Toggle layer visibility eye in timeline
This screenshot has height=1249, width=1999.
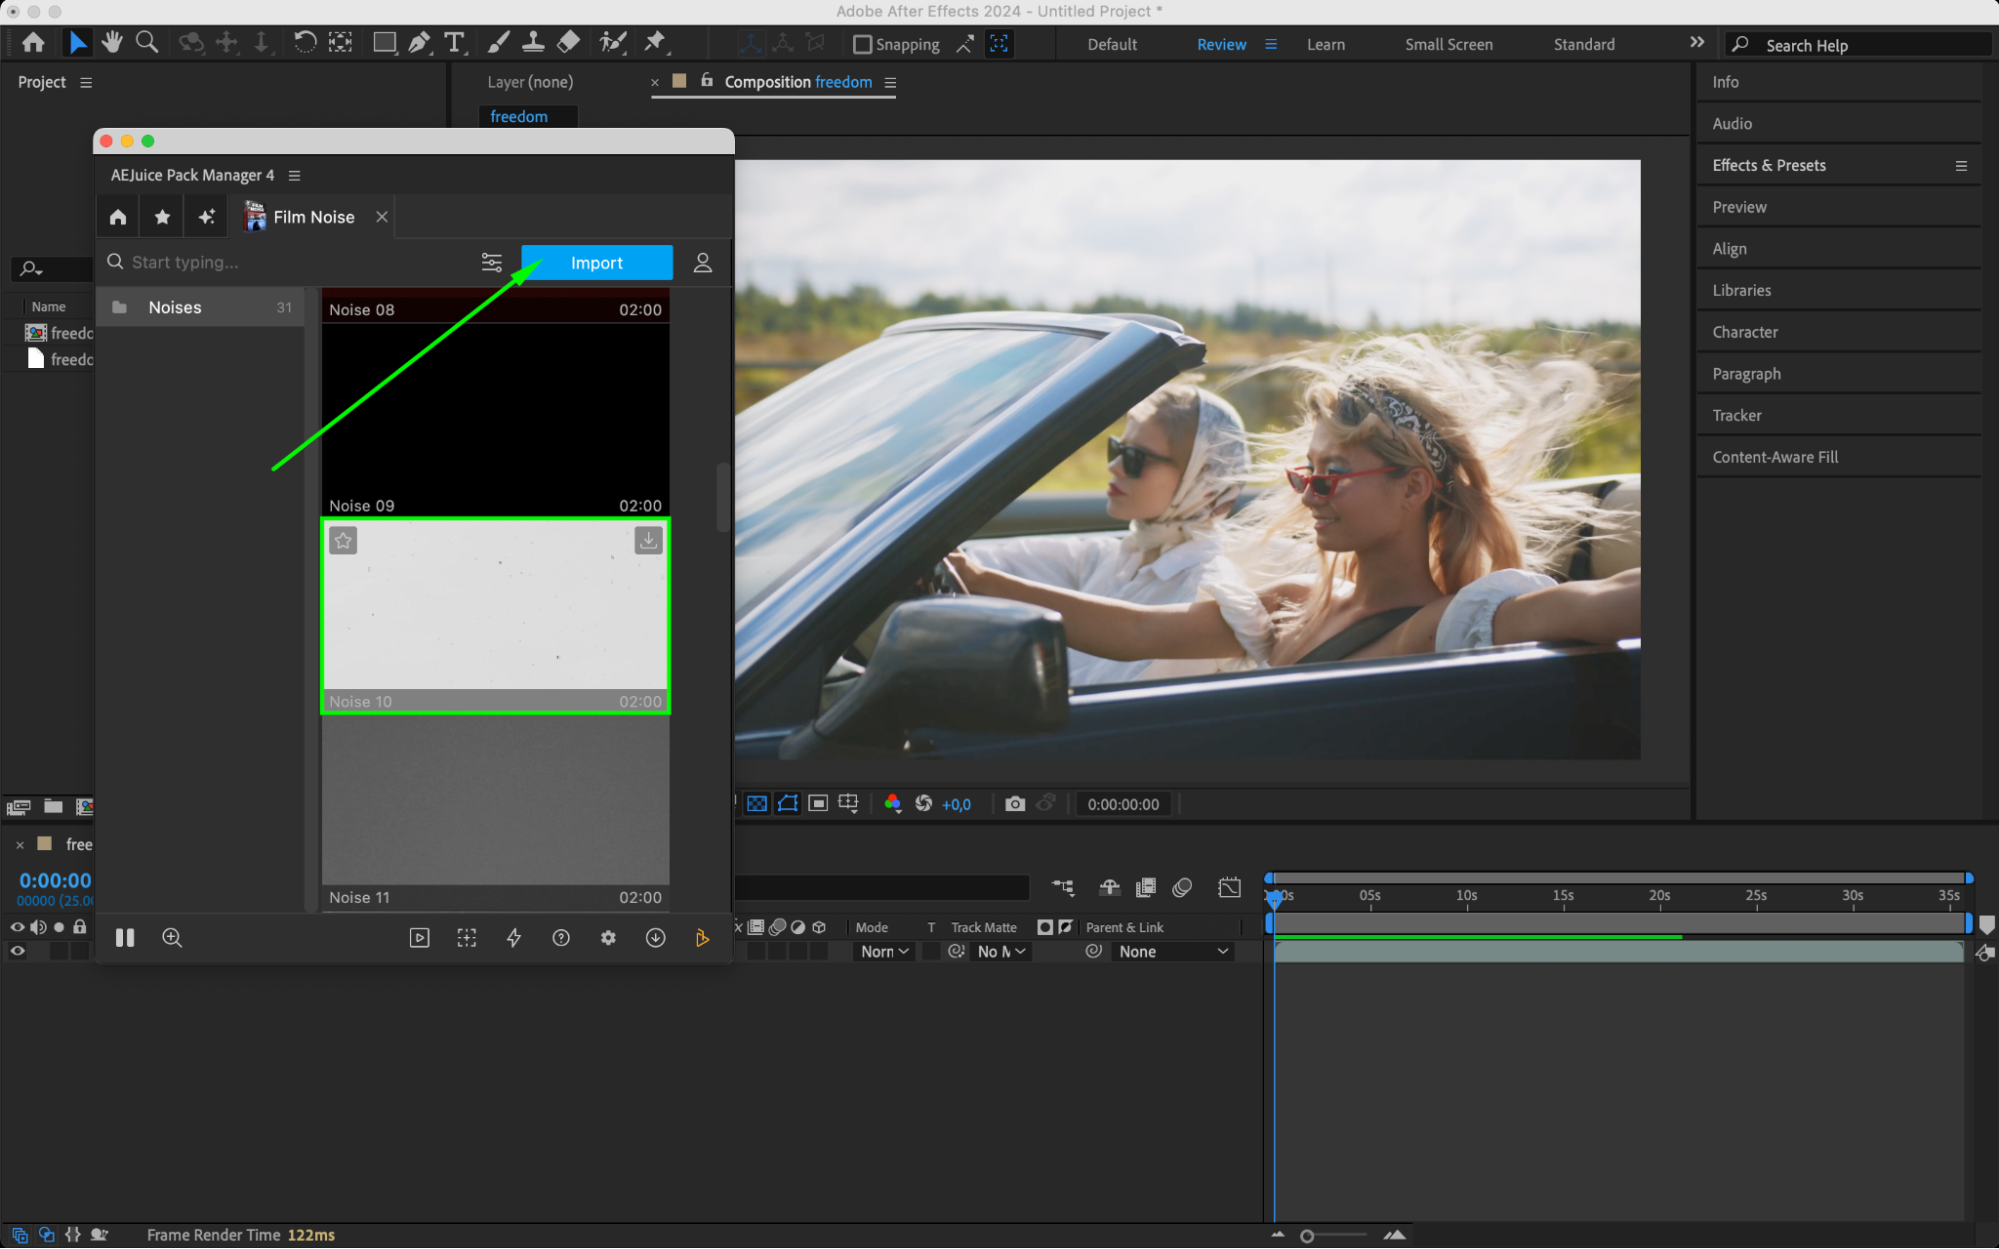pos(17,951)
